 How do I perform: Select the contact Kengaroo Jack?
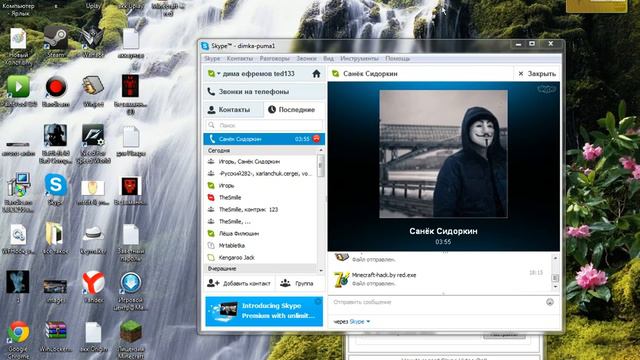260,258
